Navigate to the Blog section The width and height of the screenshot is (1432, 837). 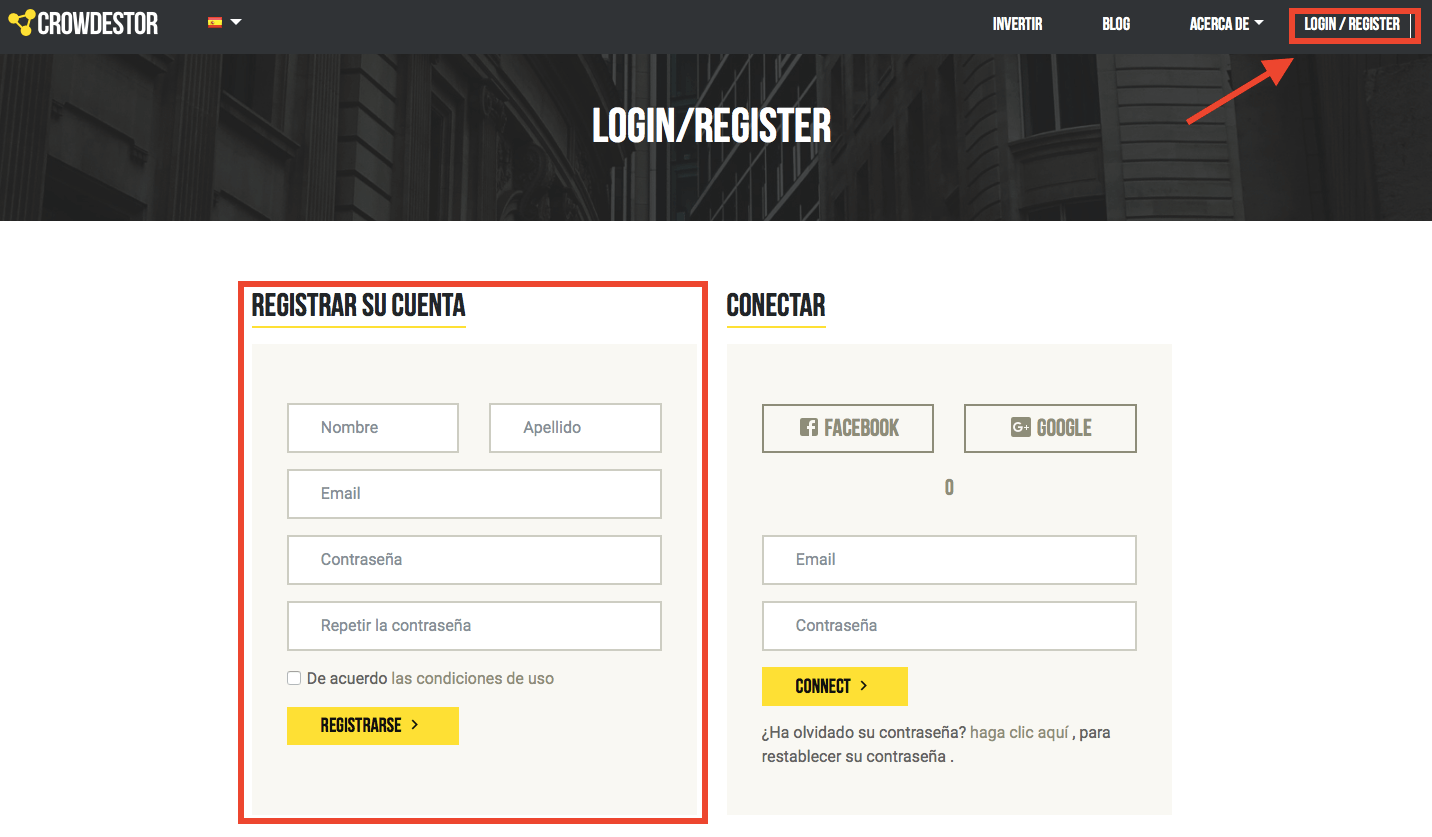coord(1115,24)
